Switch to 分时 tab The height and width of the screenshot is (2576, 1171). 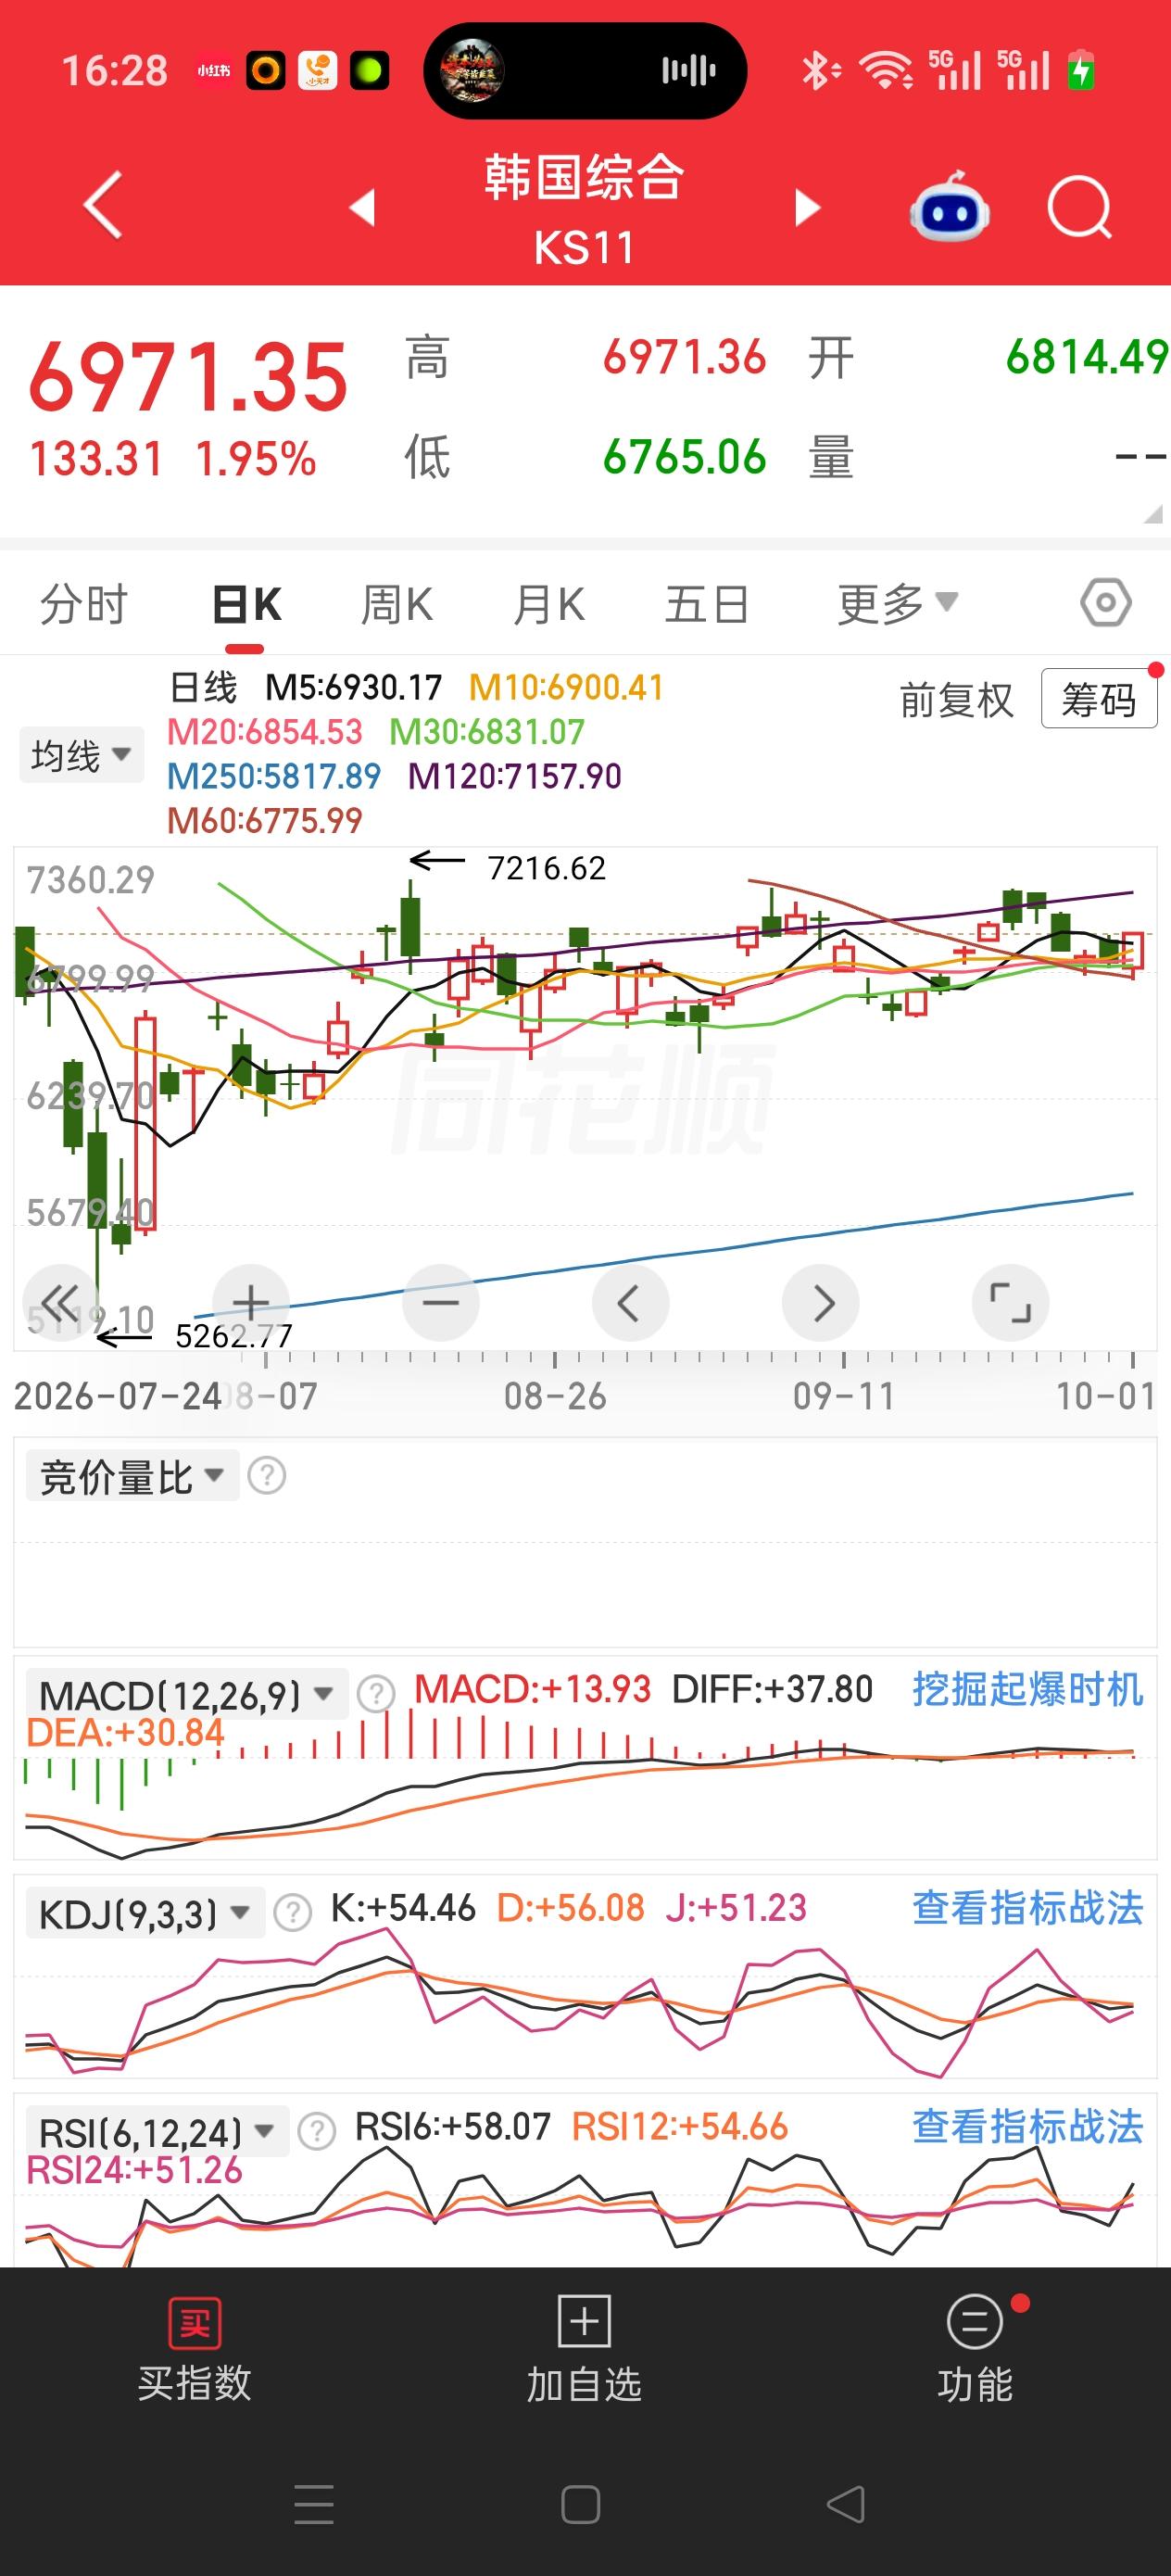coord(84,604)
